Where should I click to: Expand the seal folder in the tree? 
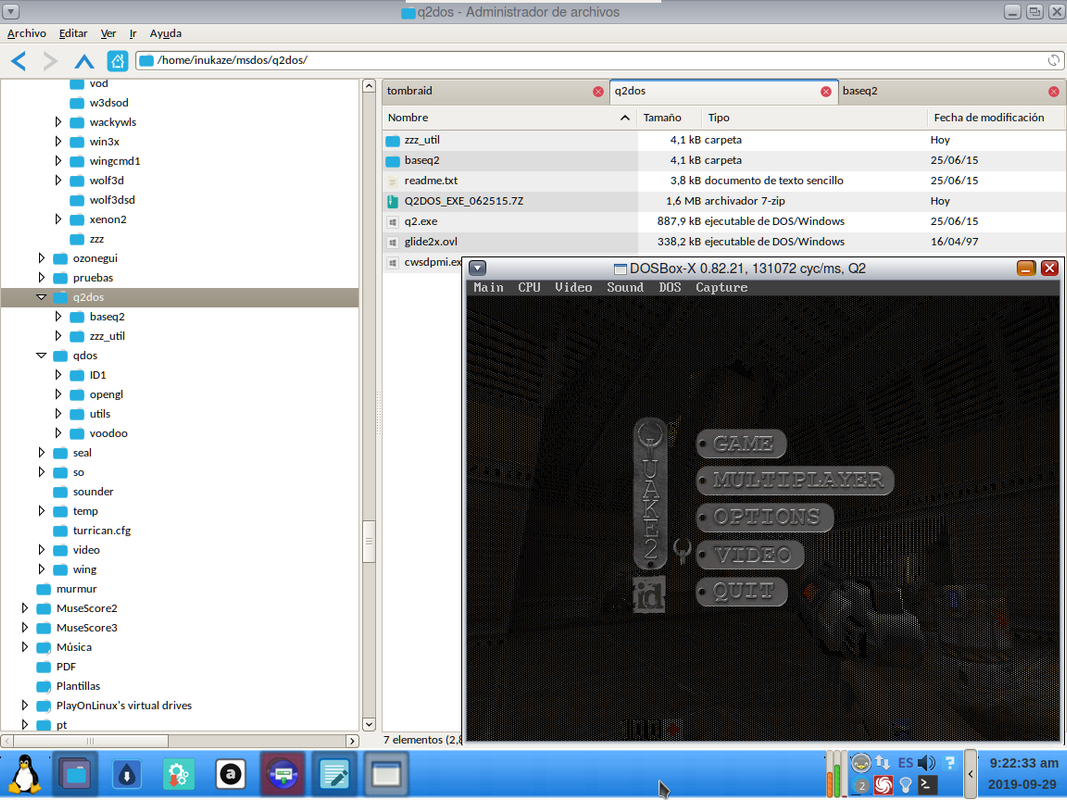tap(42, 452)
